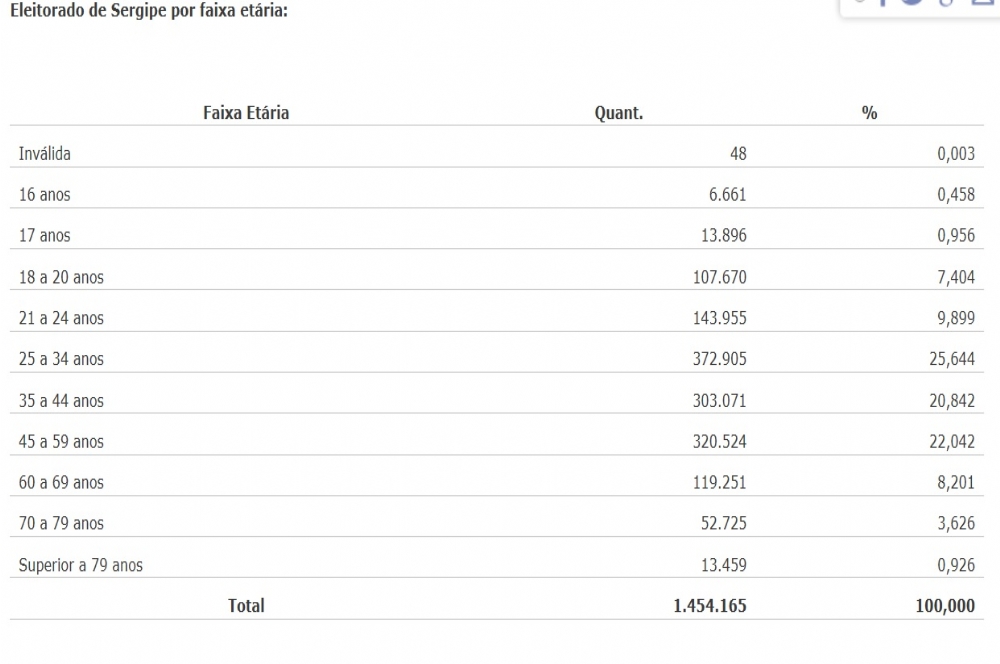This screenshot has width=1000, height=664.
Task: Click the bold 'Total' row label
Action: (246, 605)
